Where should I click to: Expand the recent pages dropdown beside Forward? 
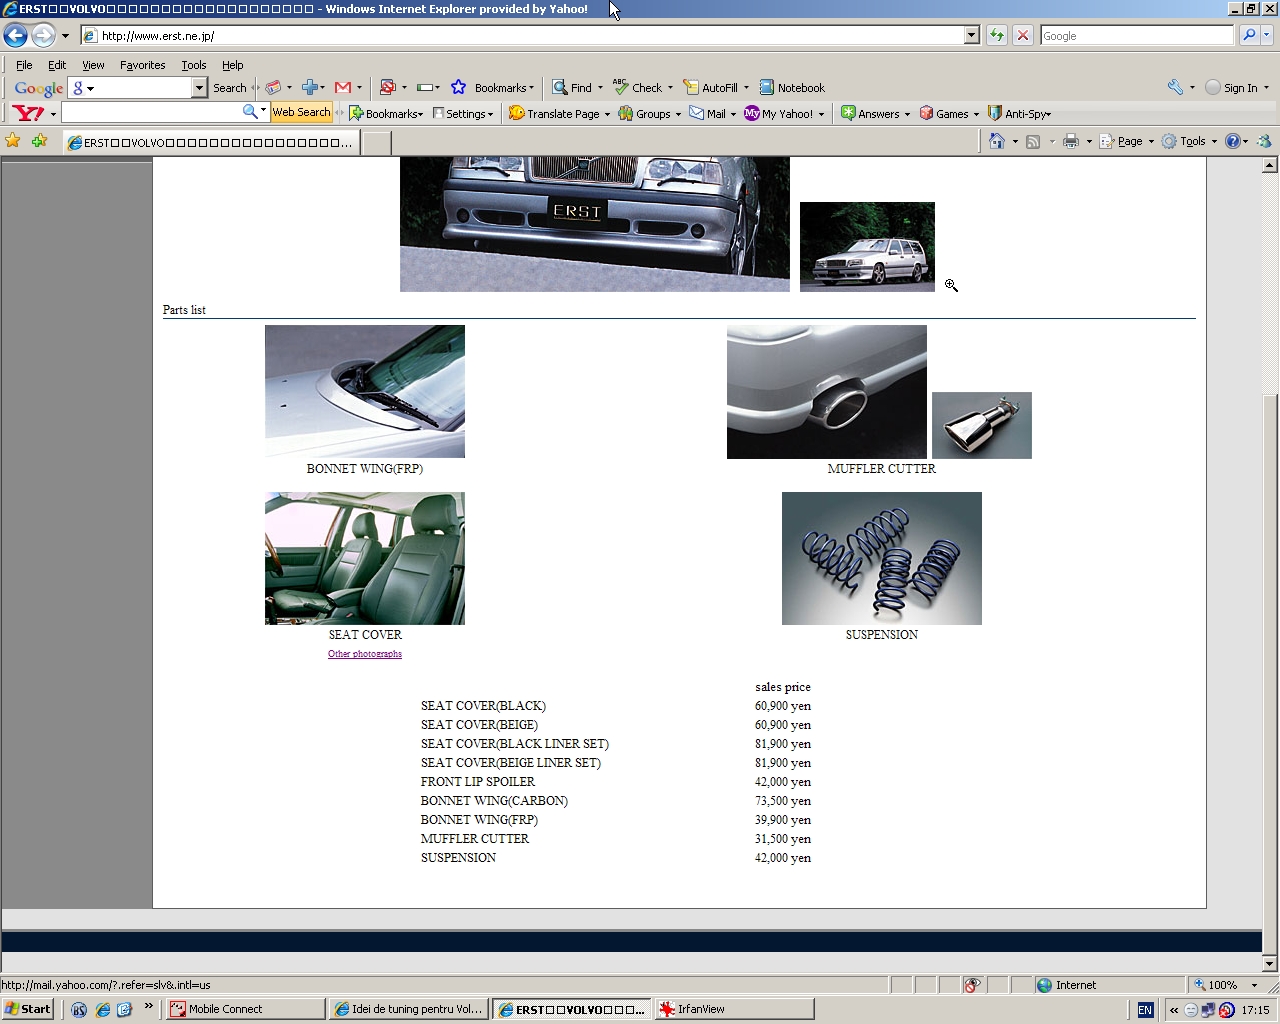[x=65, y=36]
